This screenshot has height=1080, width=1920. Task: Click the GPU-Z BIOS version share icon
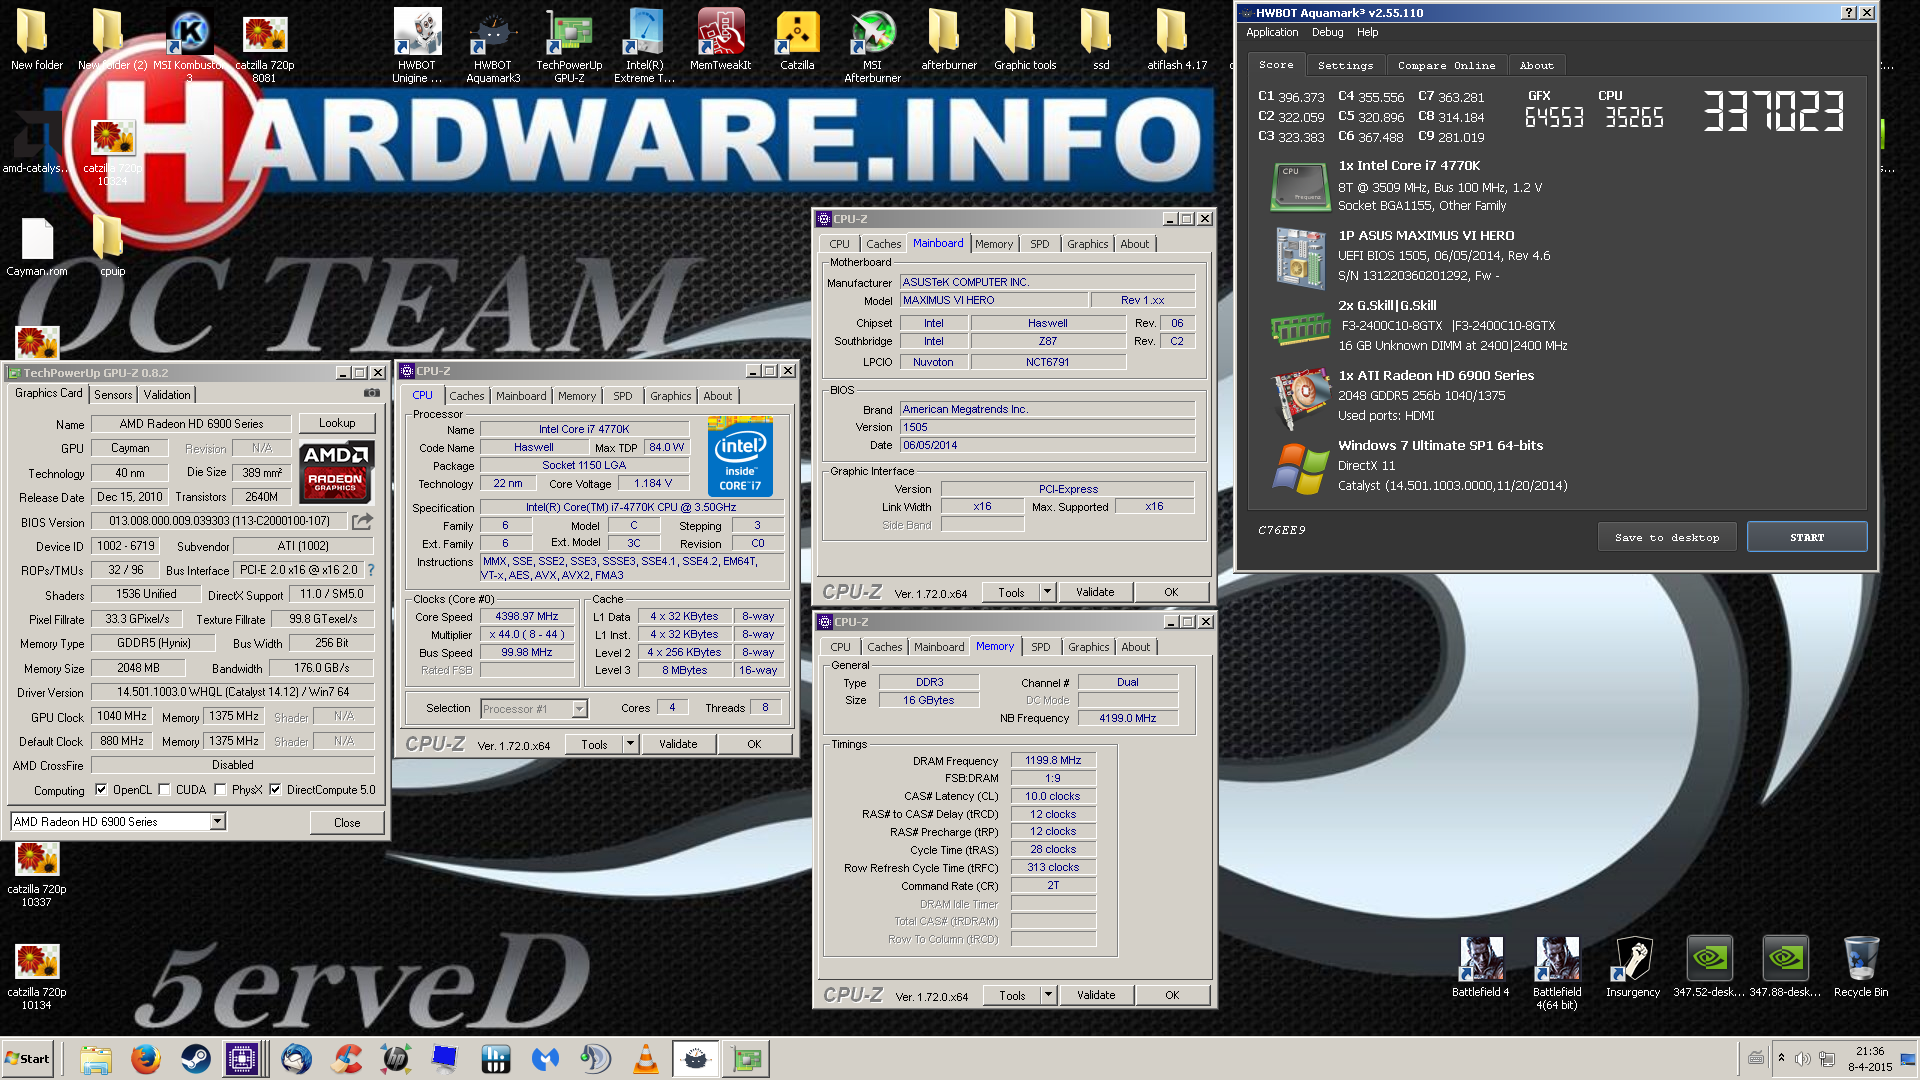pos(362,521)
